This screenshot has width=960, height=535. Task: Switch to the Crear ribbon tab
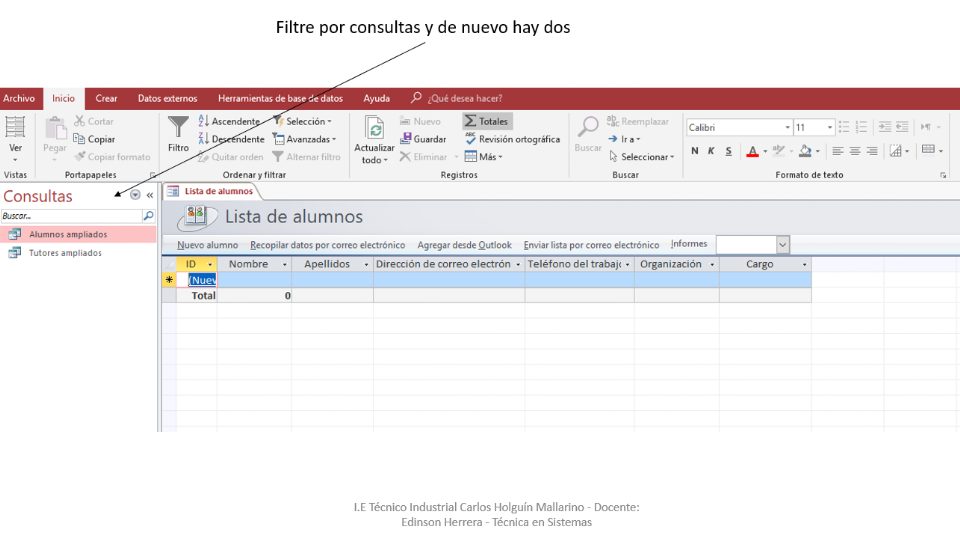pyautogui.click(x=106, y=98)
